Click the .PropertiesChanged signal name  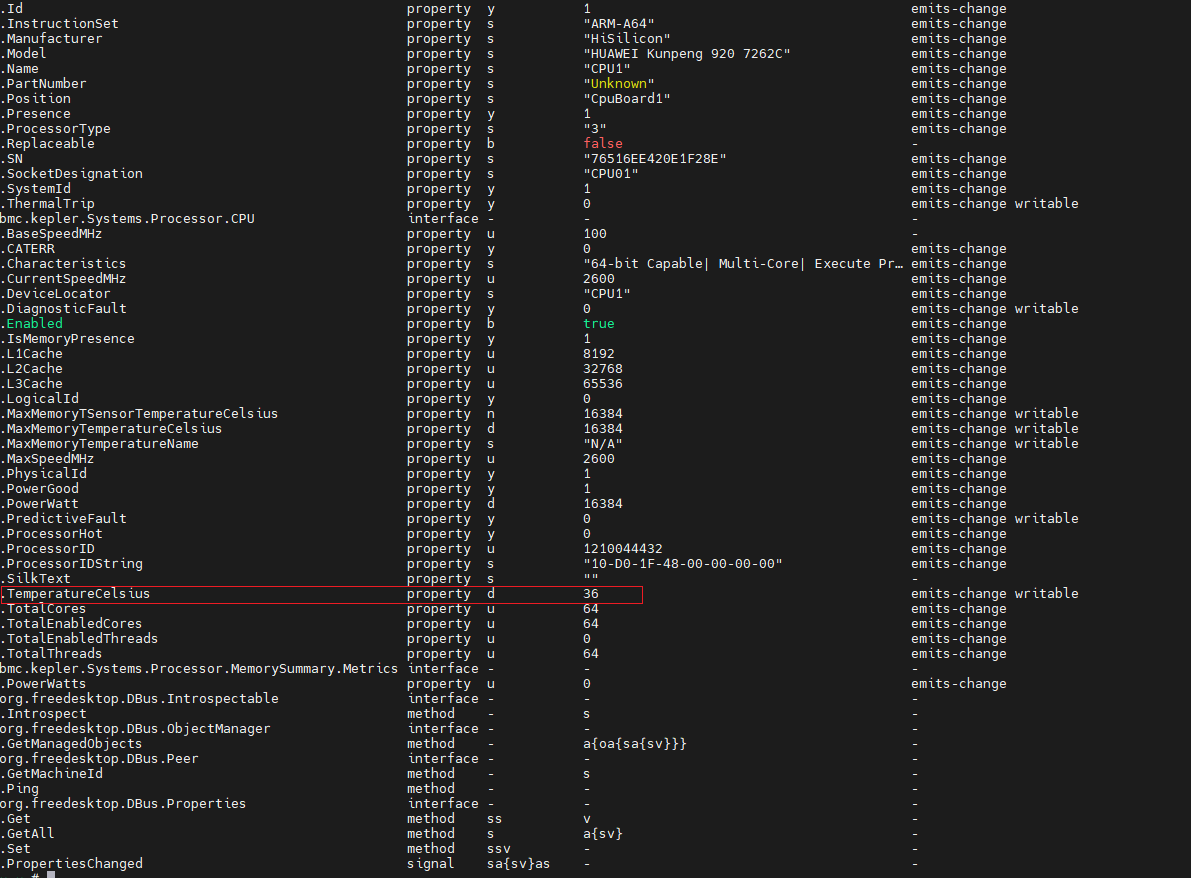point(73,864)
